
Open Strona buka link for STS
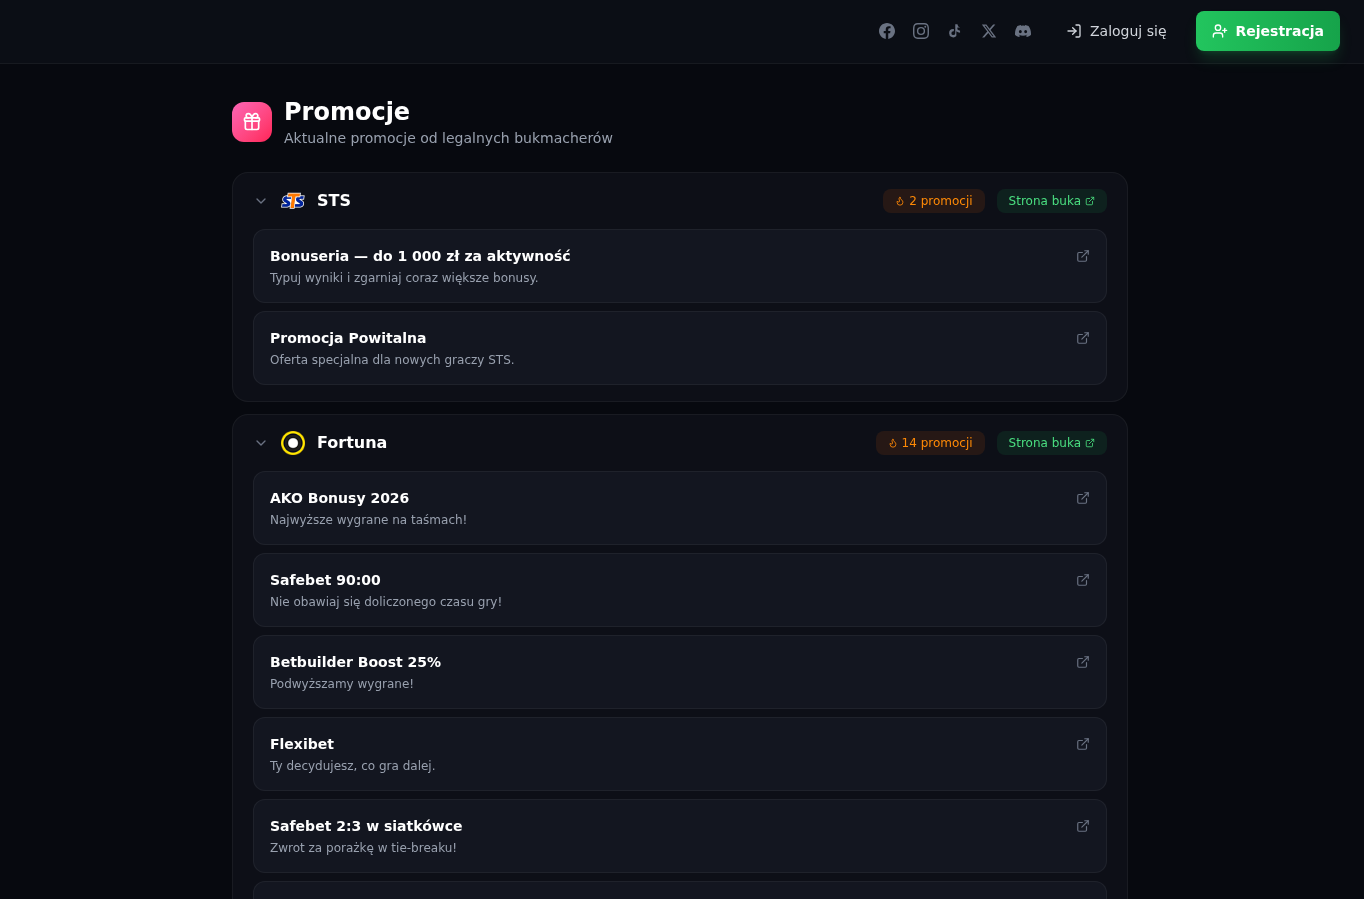coord(1051,201)
